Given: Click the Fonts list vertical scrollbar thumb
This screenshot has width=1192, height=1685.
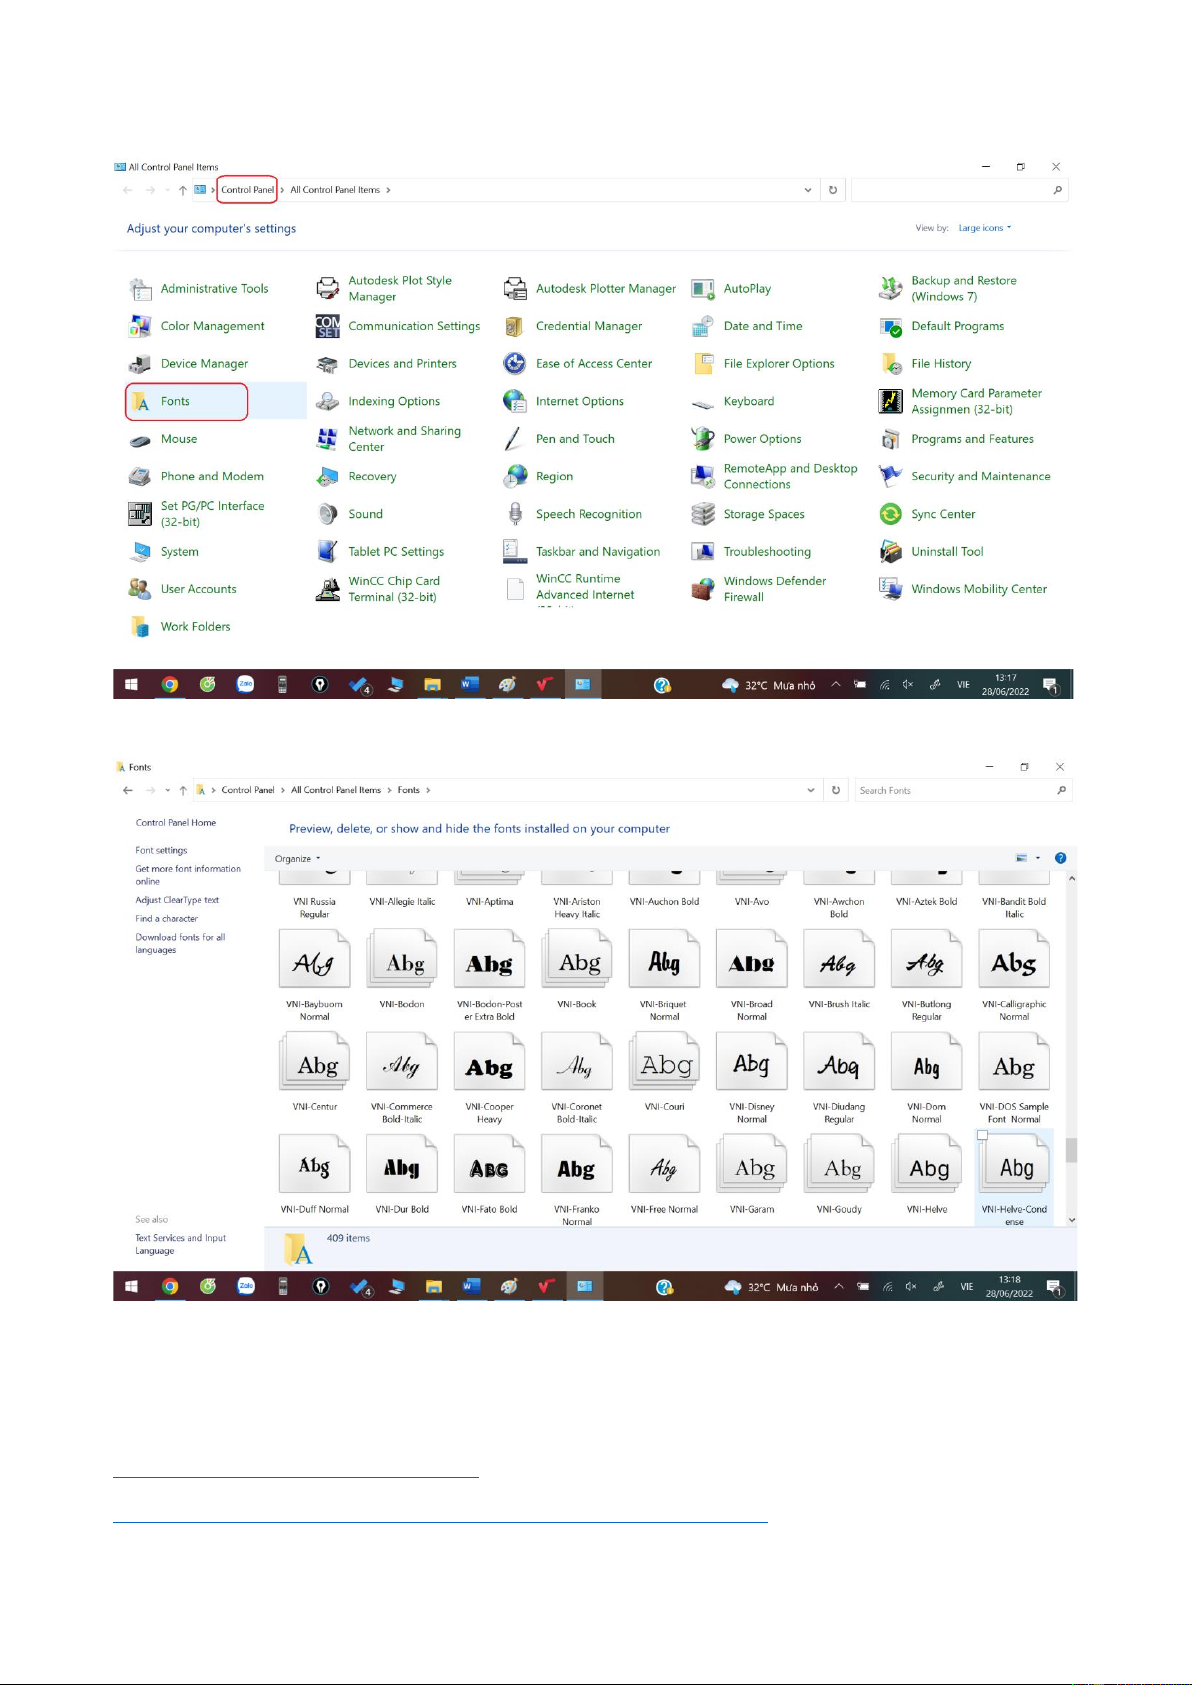Looking at the screenshot, I should 1071,1150.
